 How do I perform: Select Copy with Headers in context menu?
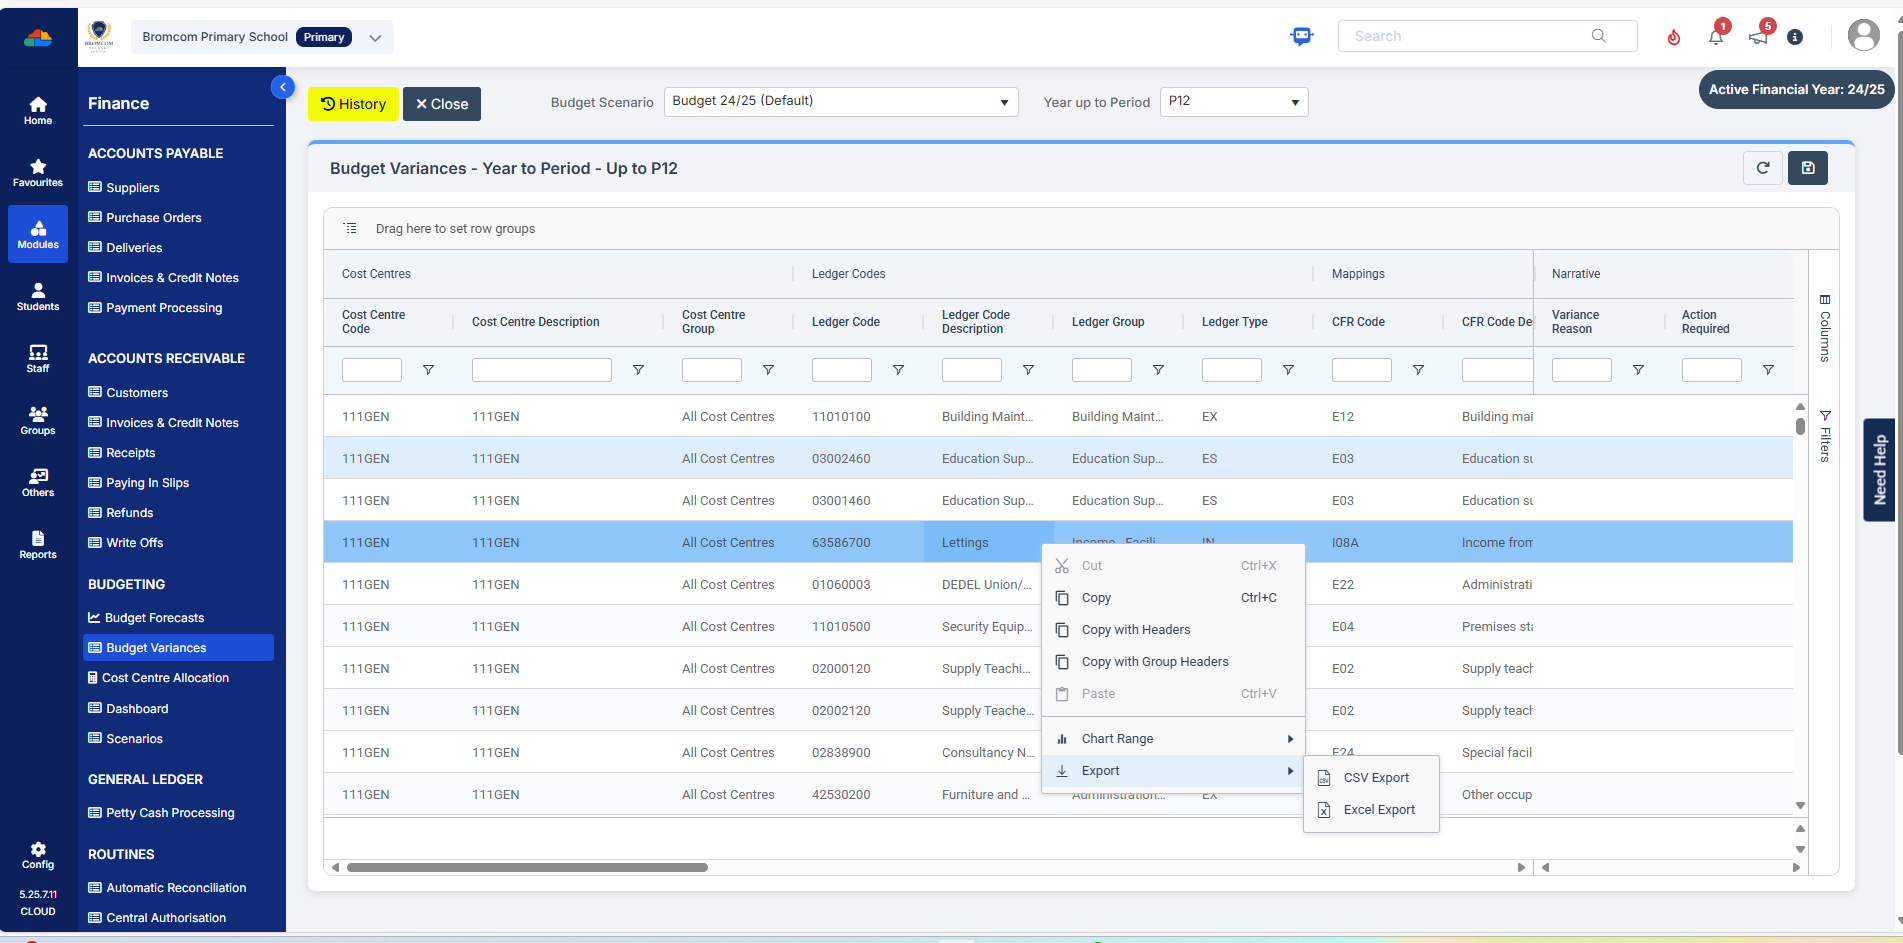click(x=1135, y=630)
